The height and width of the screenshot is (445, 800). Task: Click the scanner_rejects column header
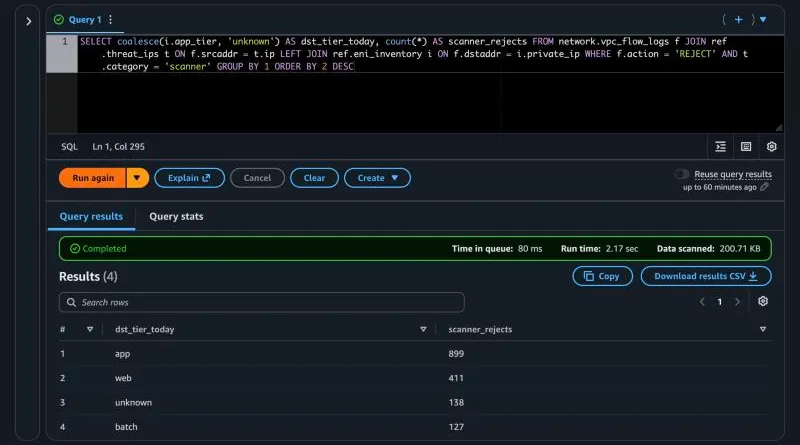480,329
